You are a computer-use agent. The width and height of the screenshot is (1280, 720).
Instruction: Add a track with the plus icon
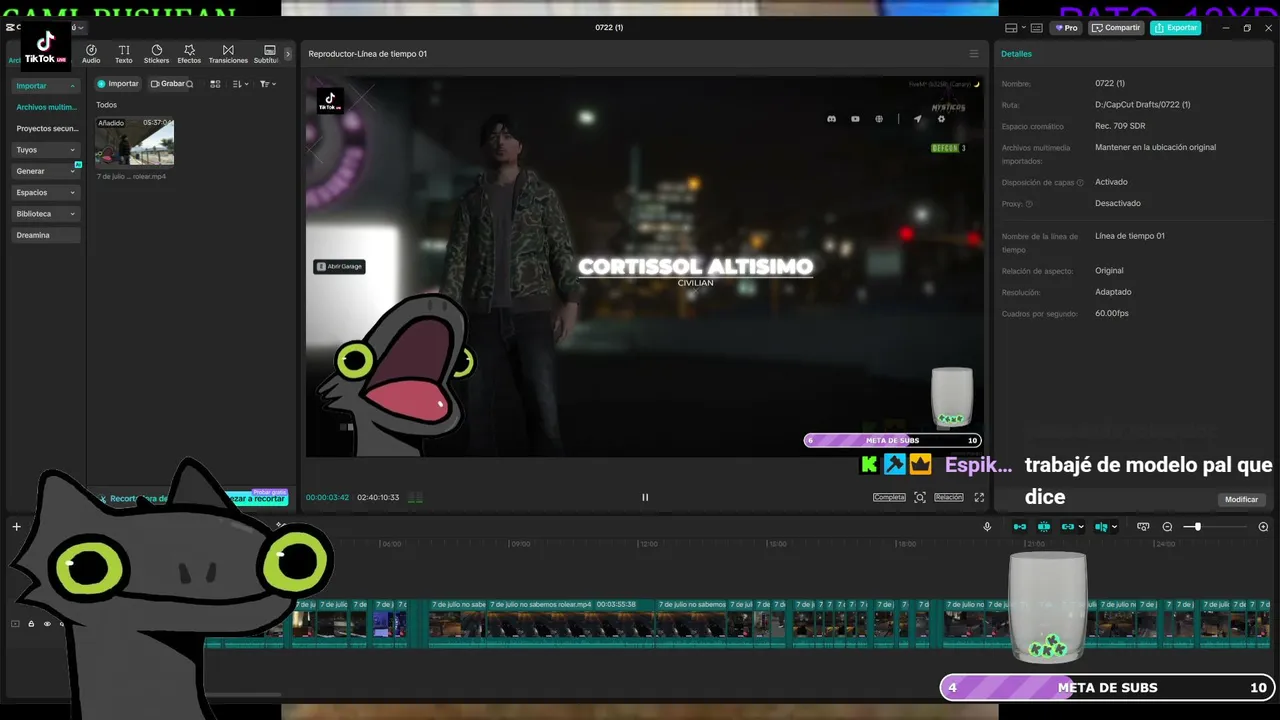[16, 527]
